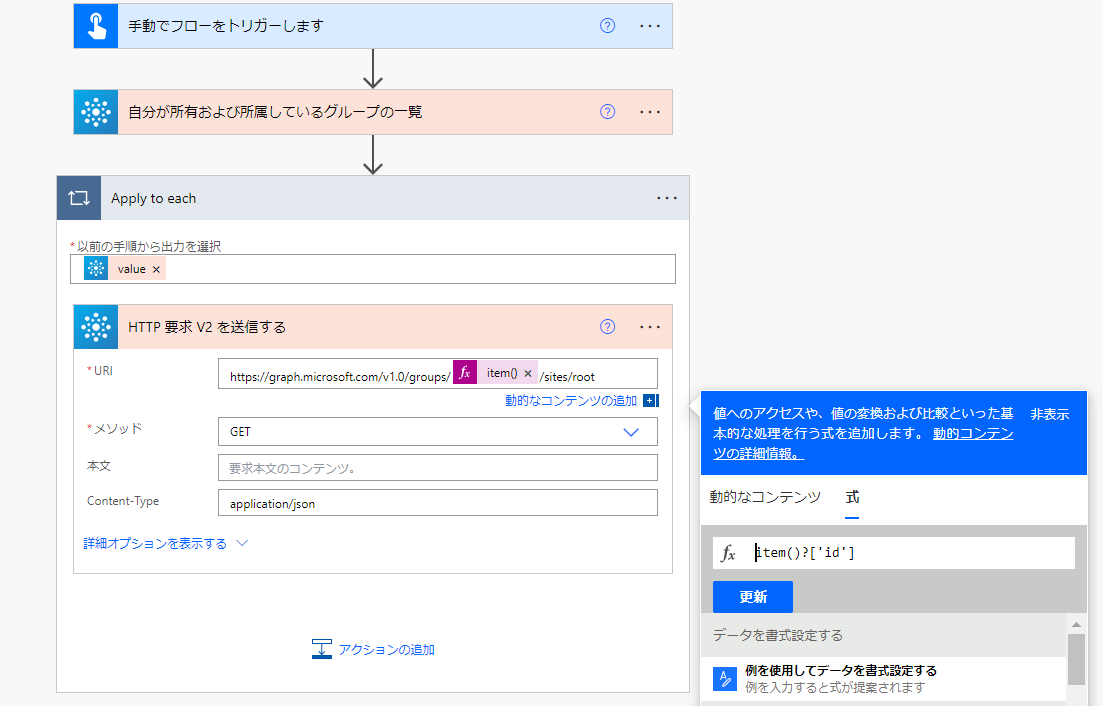Click the expression list scrollbar thumb
This screenshot has width=1103, height=706.
[x=1076, y=660]
